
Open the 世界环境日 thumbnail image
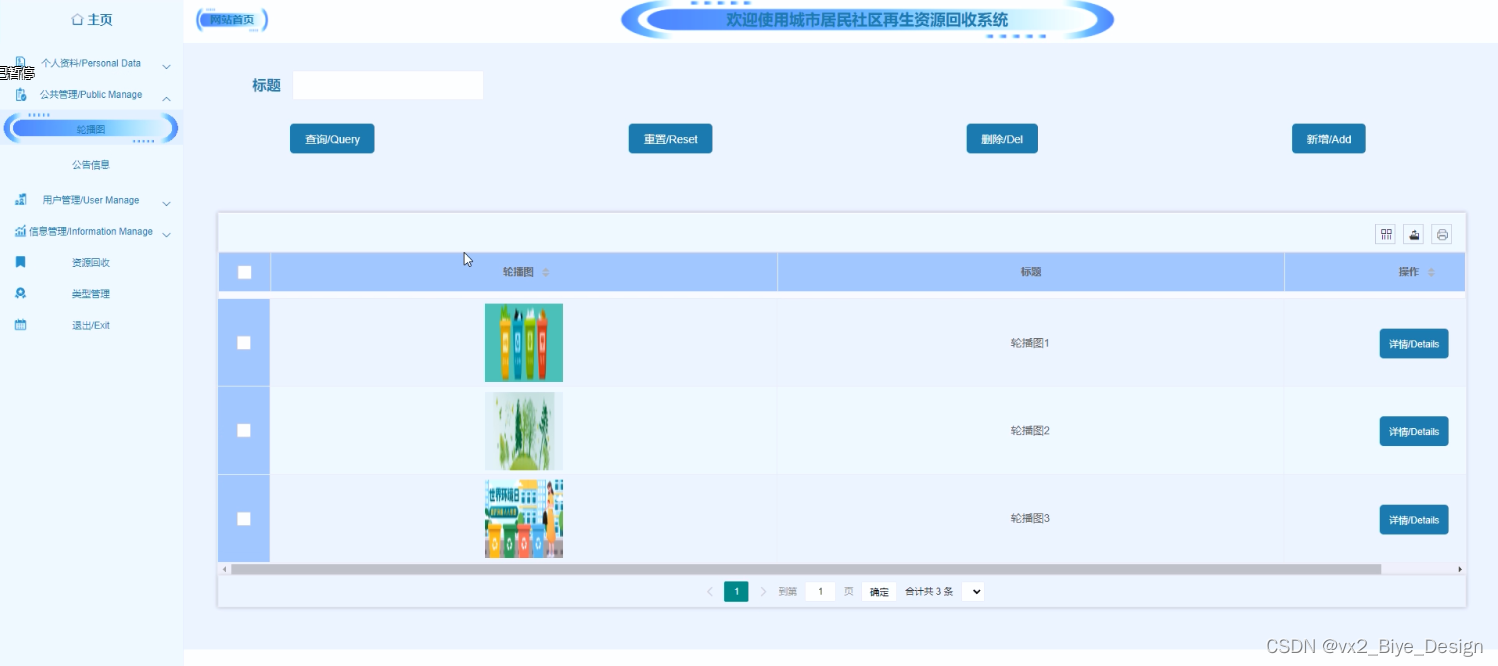coord(524,519)
